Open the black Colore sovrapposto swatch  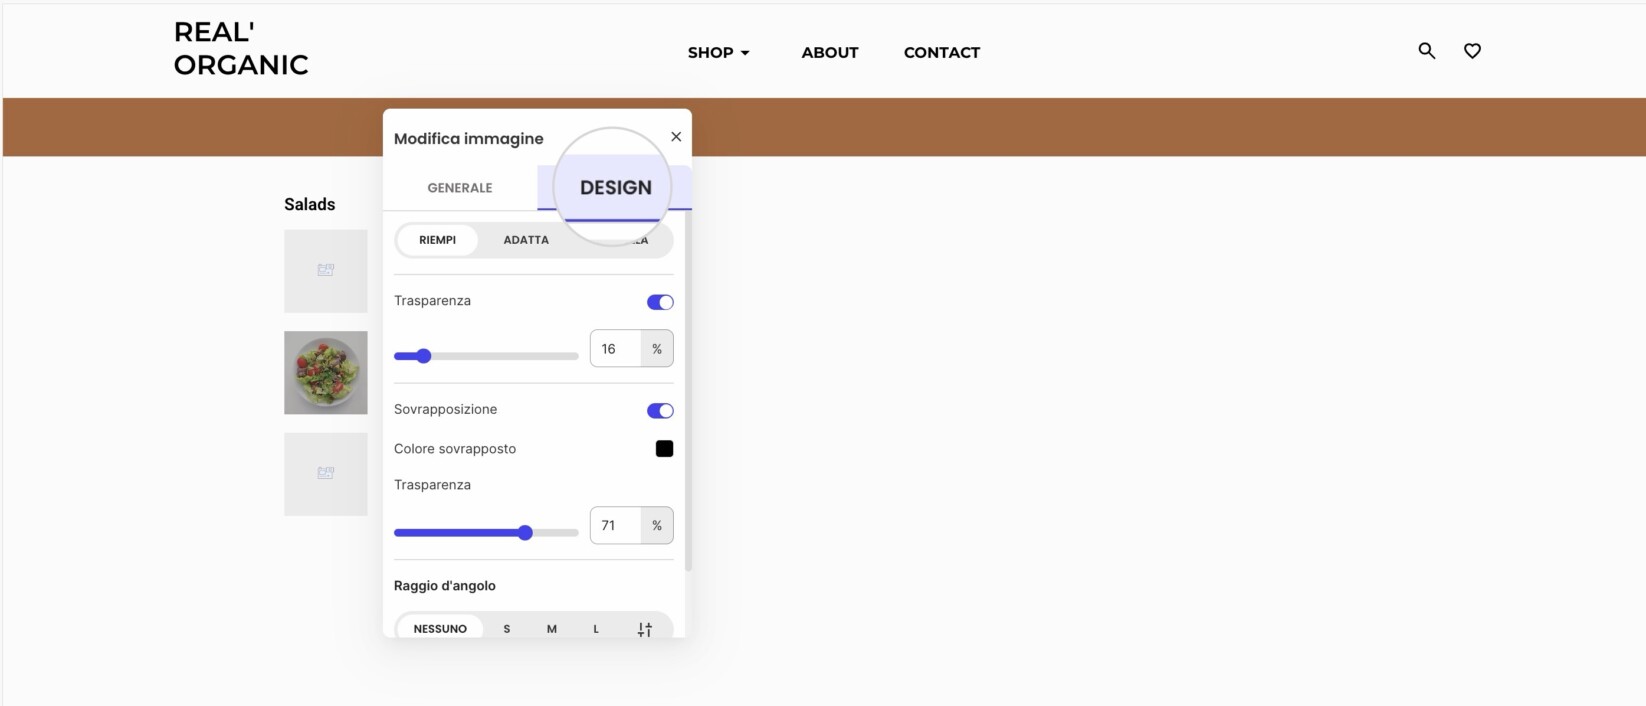(664, 449)
